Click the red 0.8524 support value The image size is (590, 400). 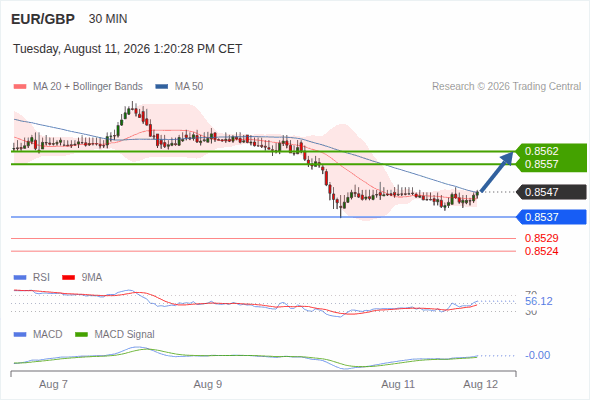tap(541, 251)
